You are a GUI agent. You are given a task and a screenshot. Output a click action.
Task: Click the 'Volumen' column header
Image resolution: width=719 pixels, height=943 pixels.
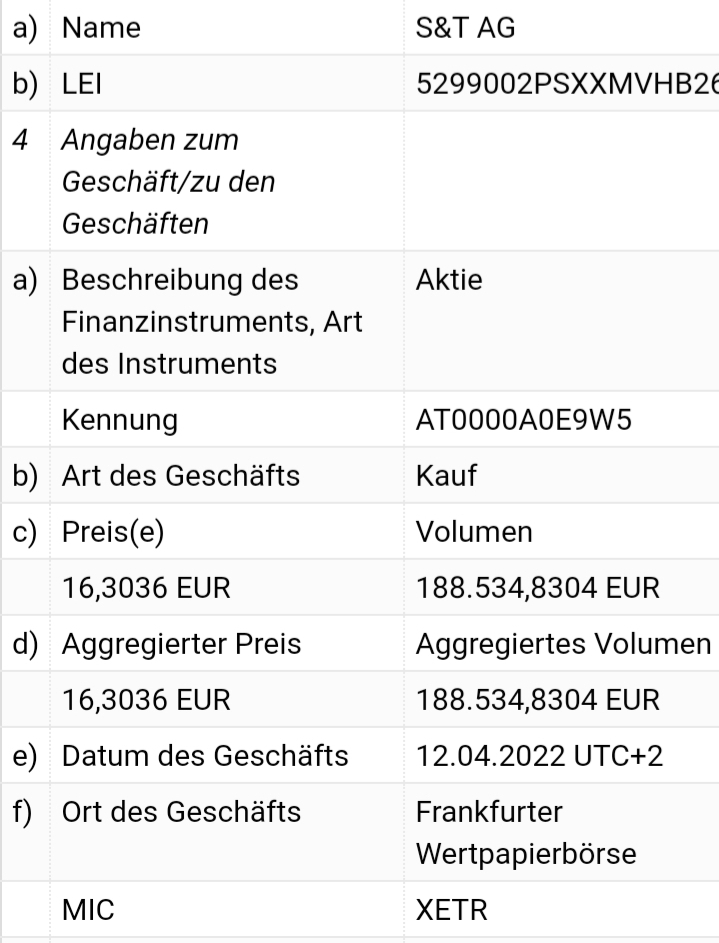click(473, 532)
